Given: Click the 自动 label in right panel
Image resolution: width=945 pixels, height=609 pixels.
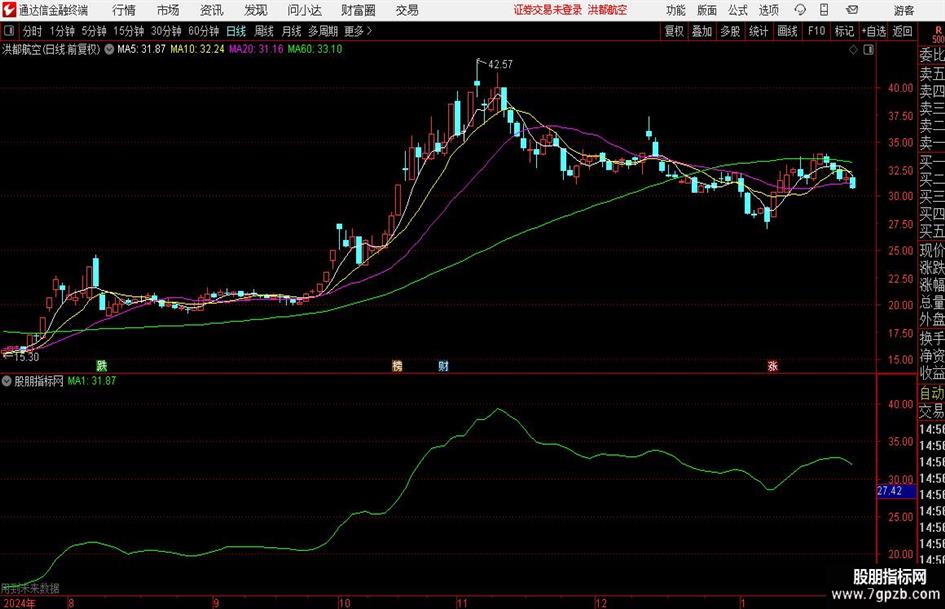Looking at the screenshot, I should [x=932, y=393].
